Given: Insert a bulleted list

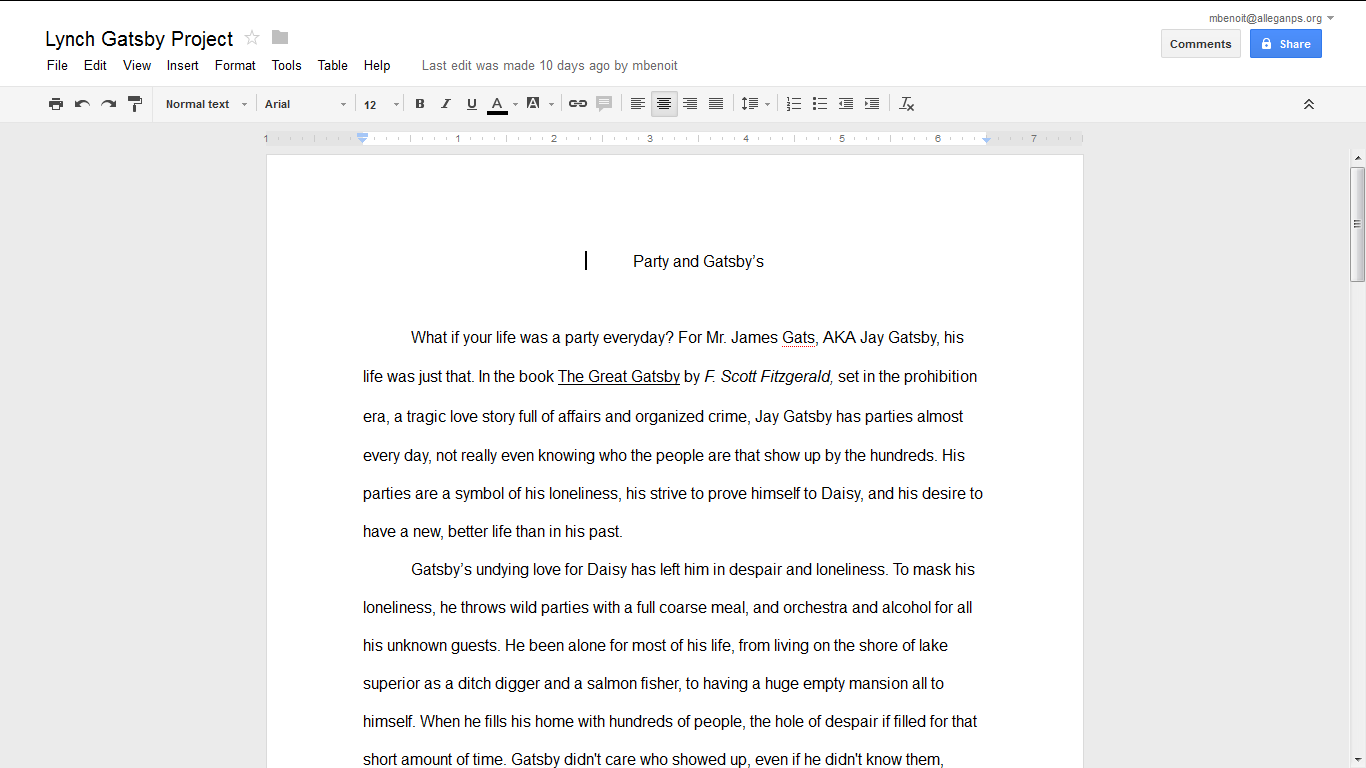Looking at the screenshot, I should tap(820, 104).
